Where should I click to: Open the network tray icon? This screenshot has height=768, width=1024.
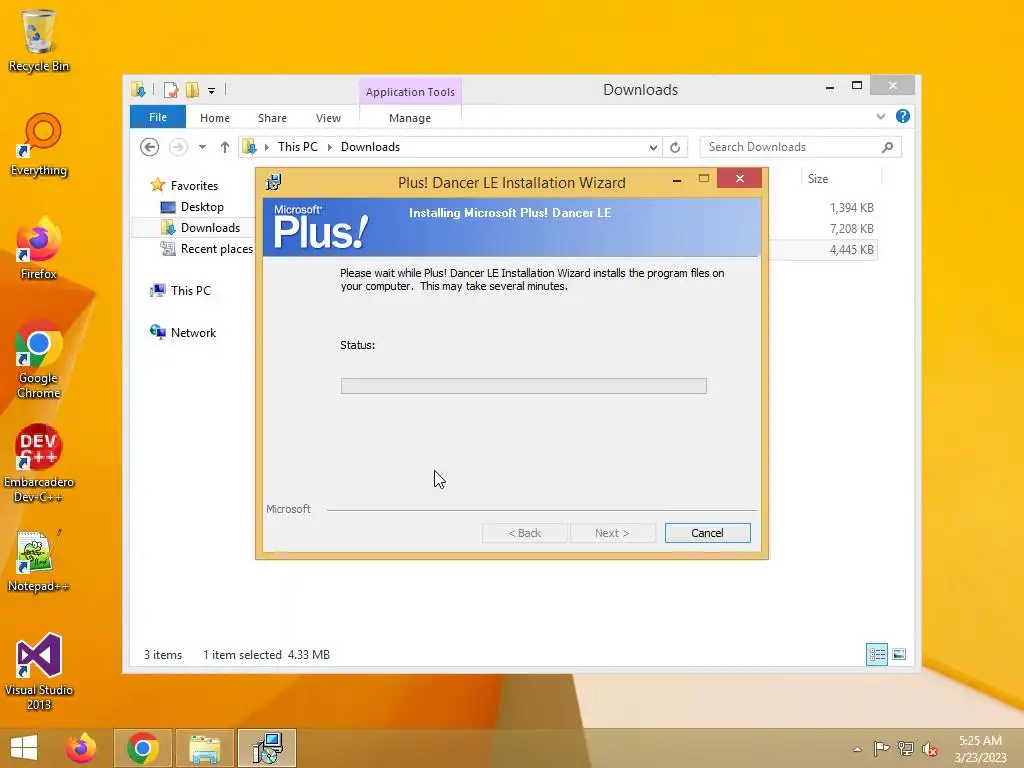coord(906,748)
